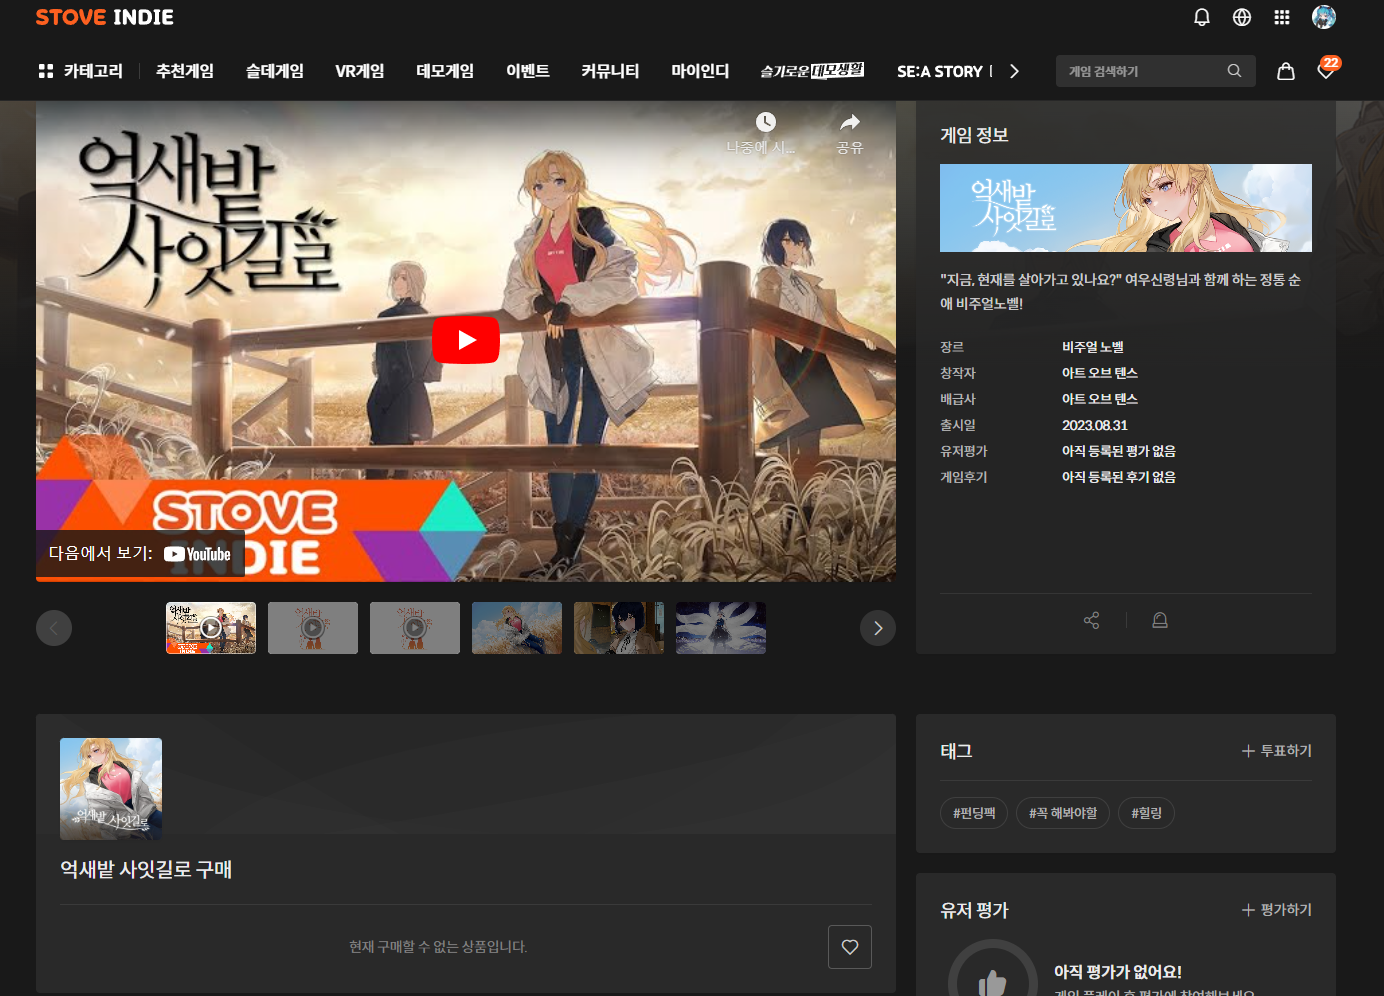Play the video with red YouTube button
Screen dimensions: 1384x996
[x=466, y=340]
